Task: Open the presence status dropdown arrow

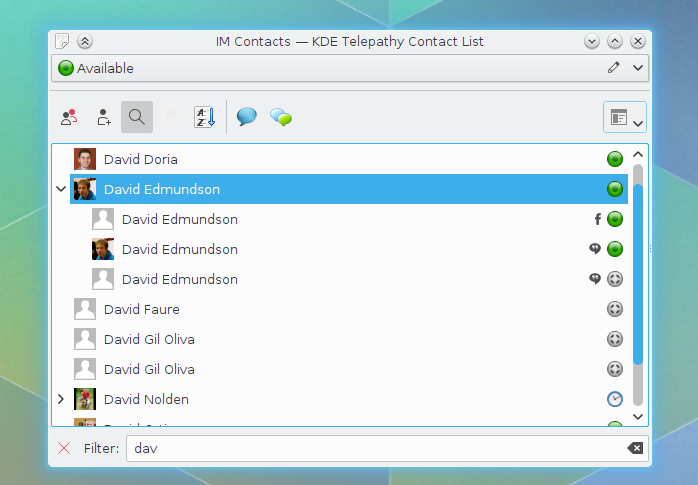Action: [x=638, y=68]
